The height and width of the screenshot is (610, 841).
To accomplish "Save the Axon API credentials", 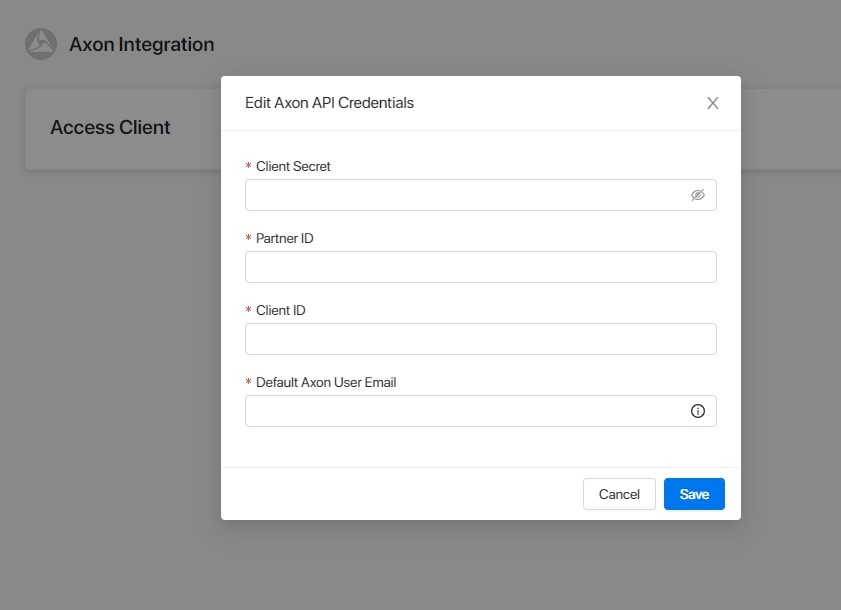I will tap(694, 494).
